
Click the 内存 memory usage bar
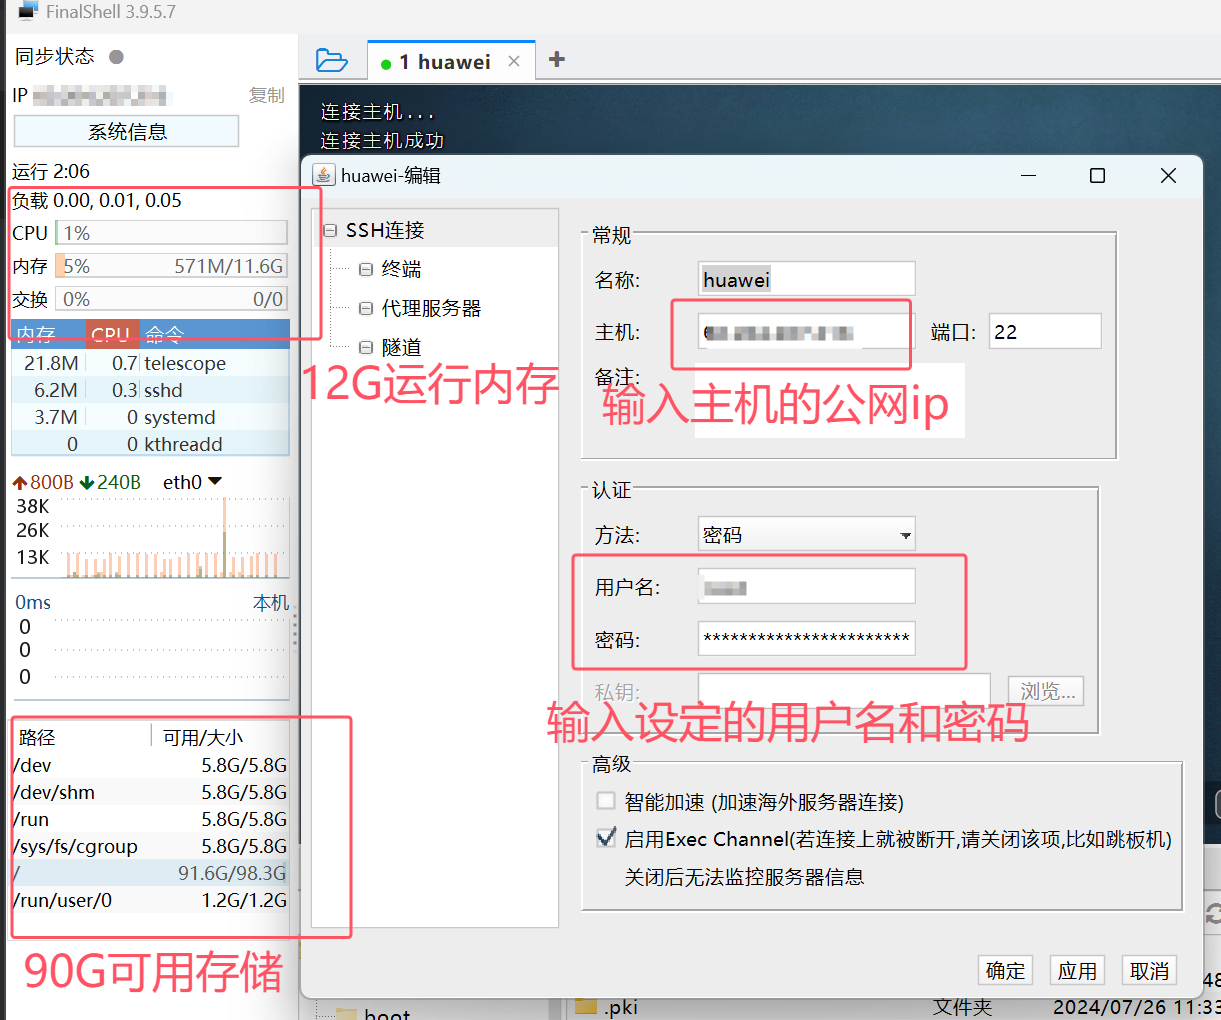coord(171,266)
